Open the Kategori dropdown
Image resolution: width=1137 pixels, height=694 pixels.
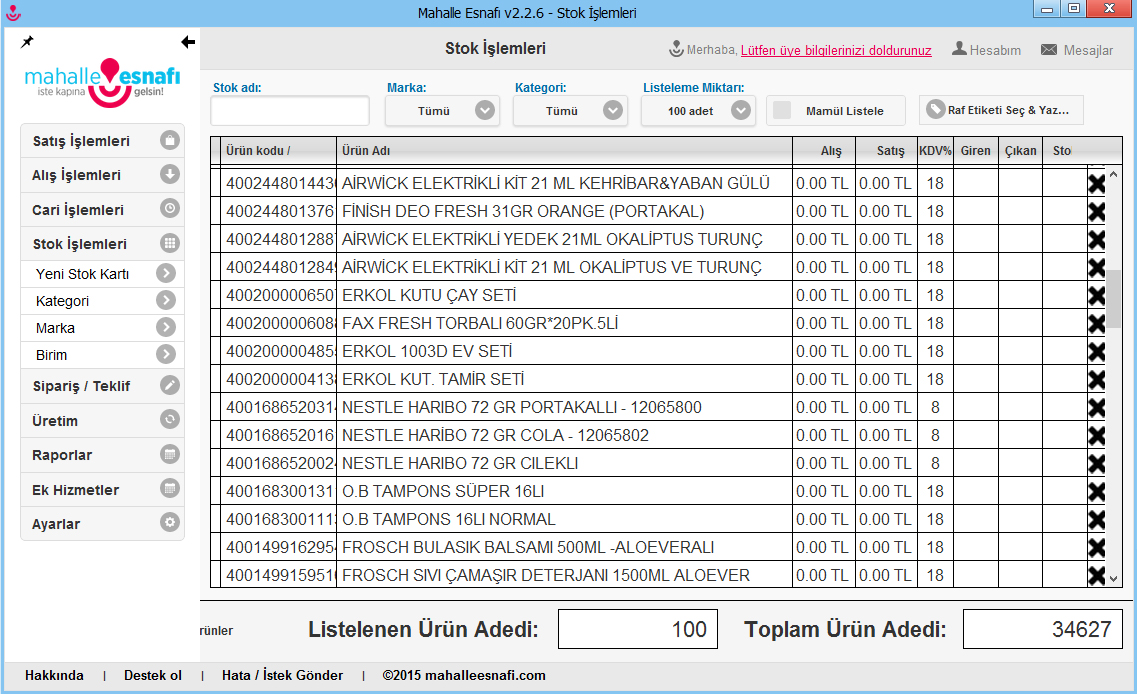(570, 110)
